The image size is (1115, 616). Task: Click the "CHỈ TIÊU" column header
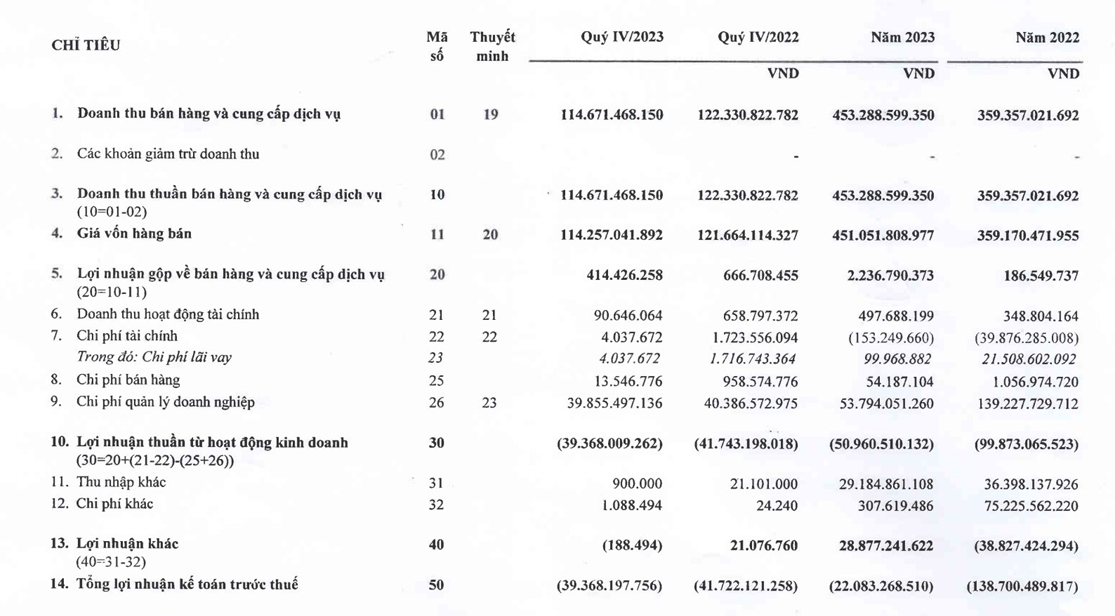click(86, 45)
